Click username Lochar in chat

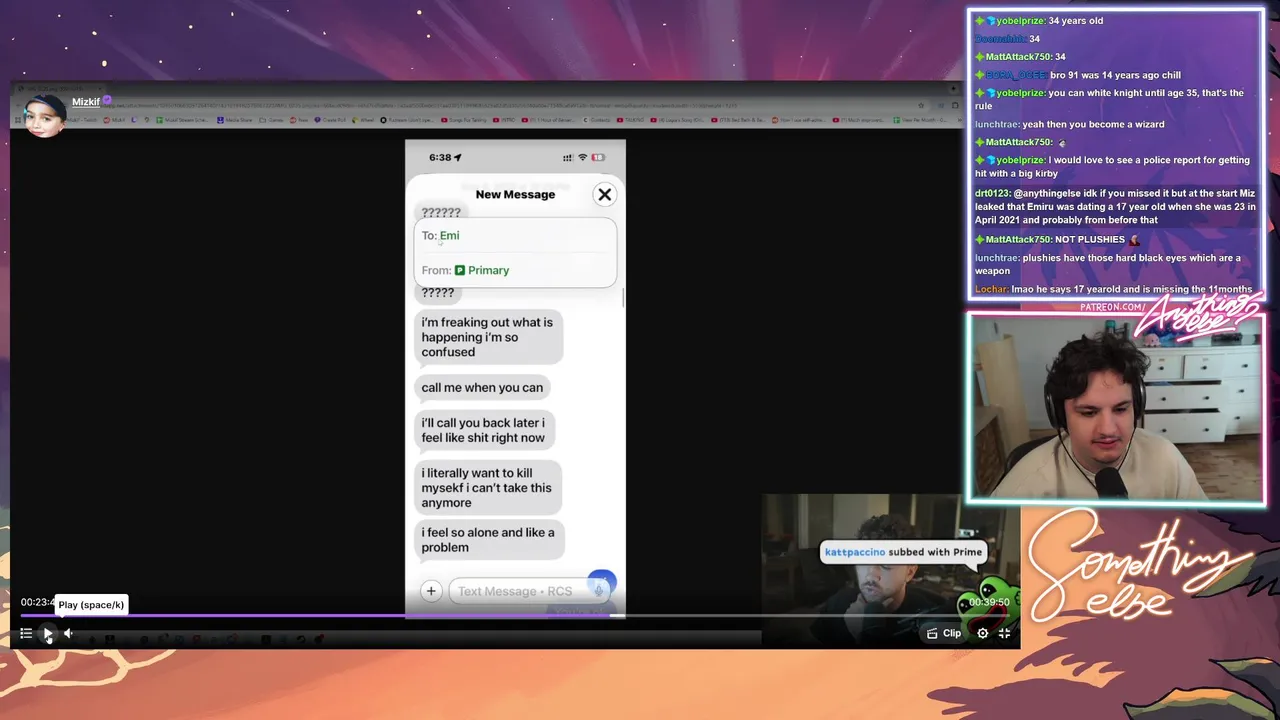tap(991, 289)
